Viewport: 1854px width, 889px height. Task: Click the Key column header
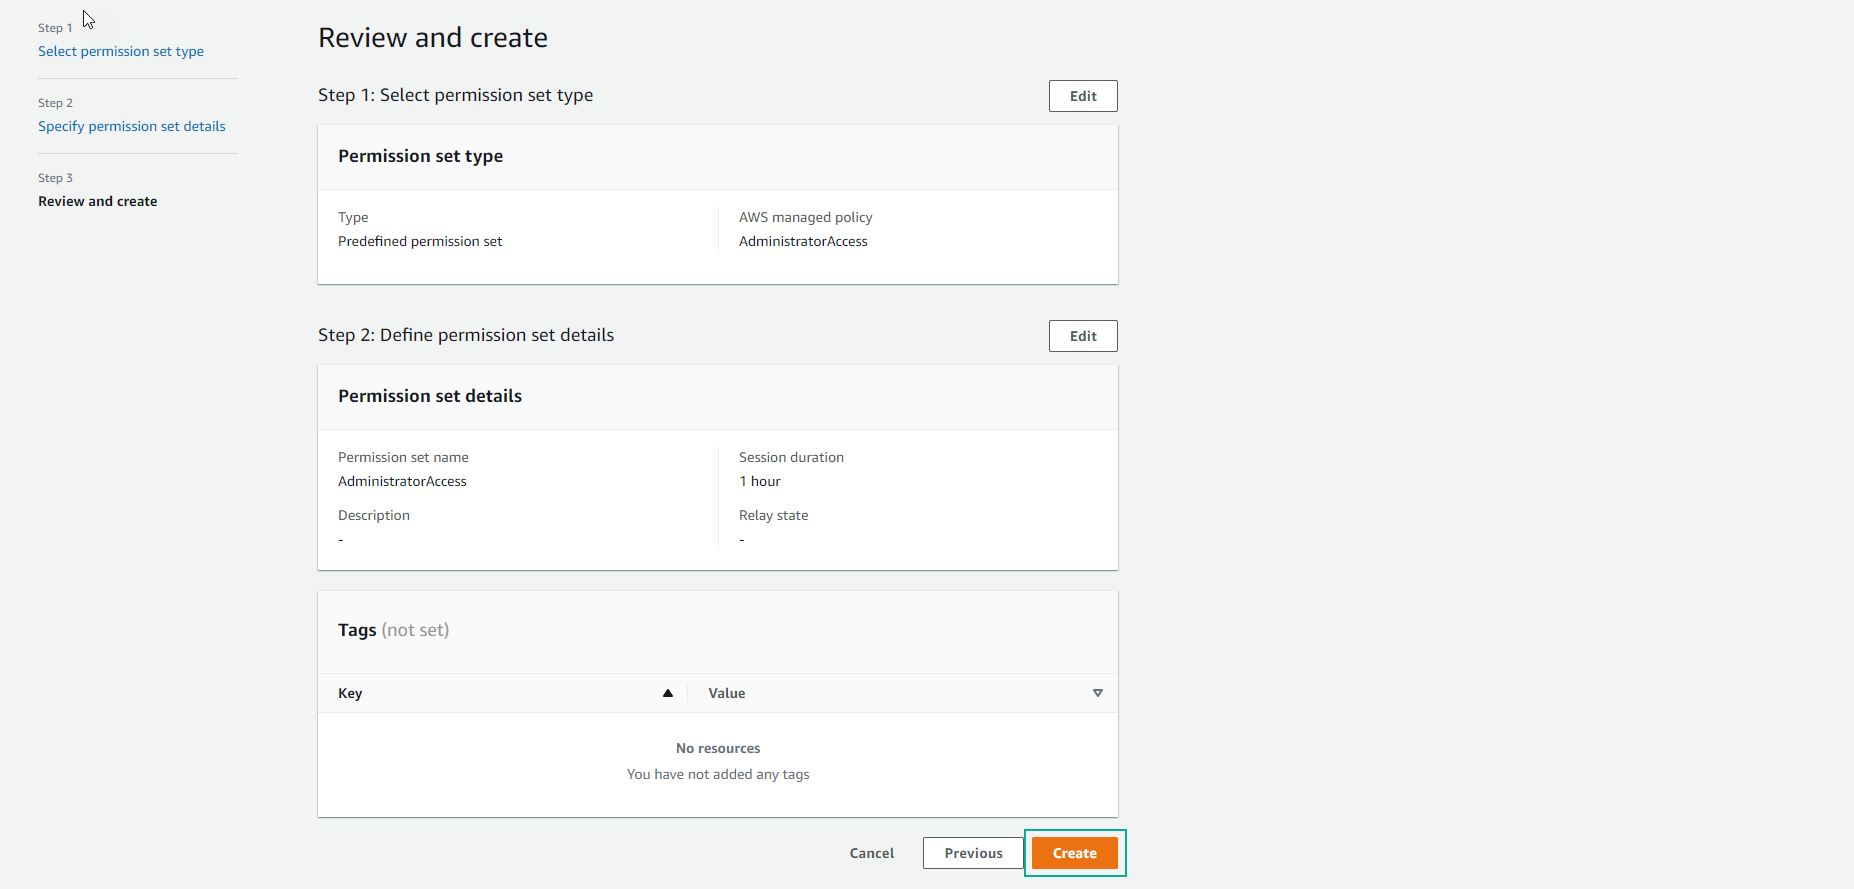350,693
